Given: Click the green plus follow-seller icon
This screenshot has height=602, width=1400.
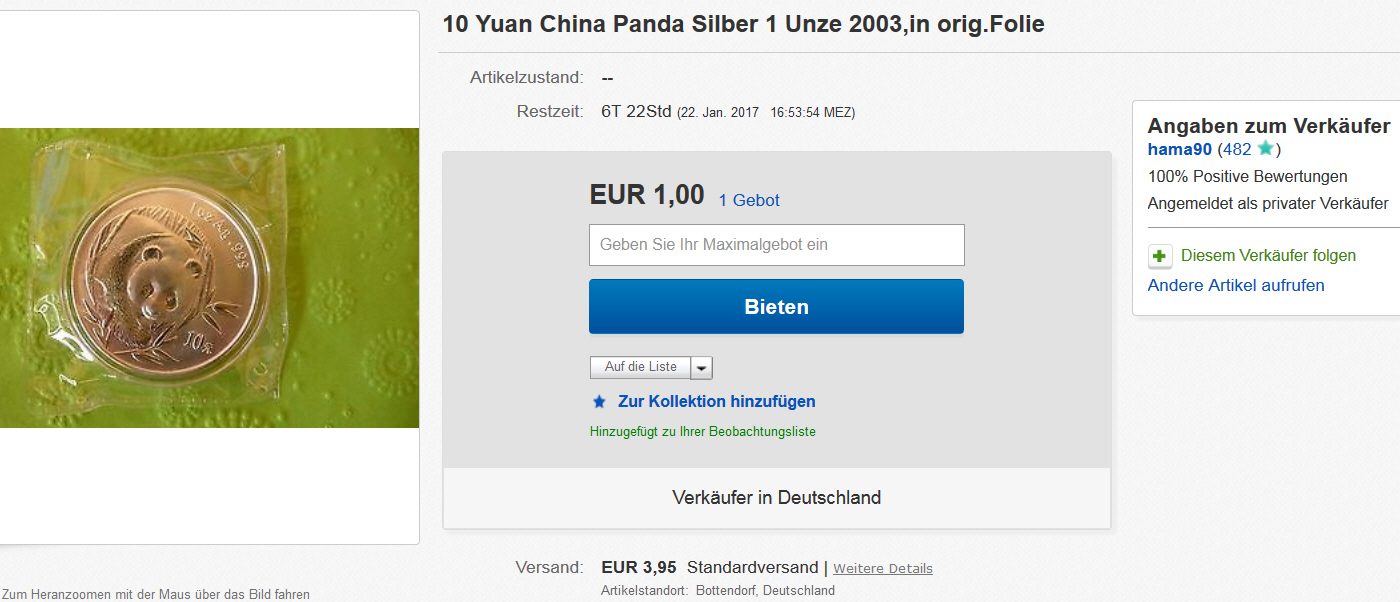Looking at the screenshot, I should 1160,256.
